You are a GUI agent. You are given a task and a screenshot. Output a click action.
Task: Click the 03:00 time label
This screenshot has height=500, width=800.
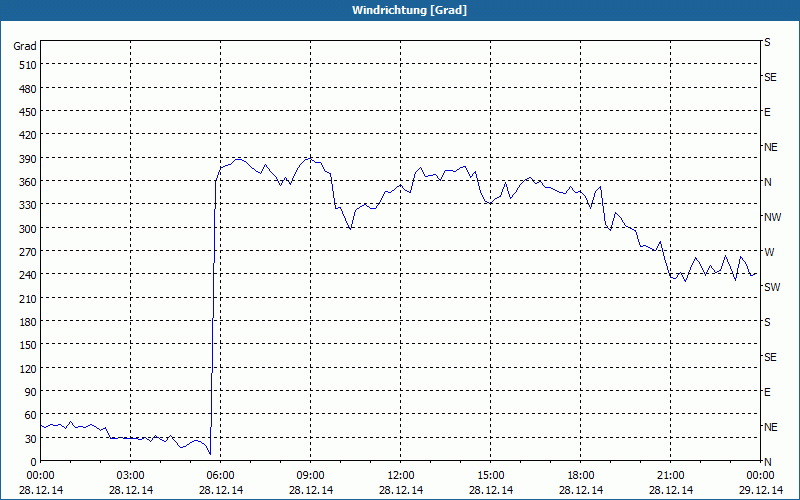click(131, 476)
